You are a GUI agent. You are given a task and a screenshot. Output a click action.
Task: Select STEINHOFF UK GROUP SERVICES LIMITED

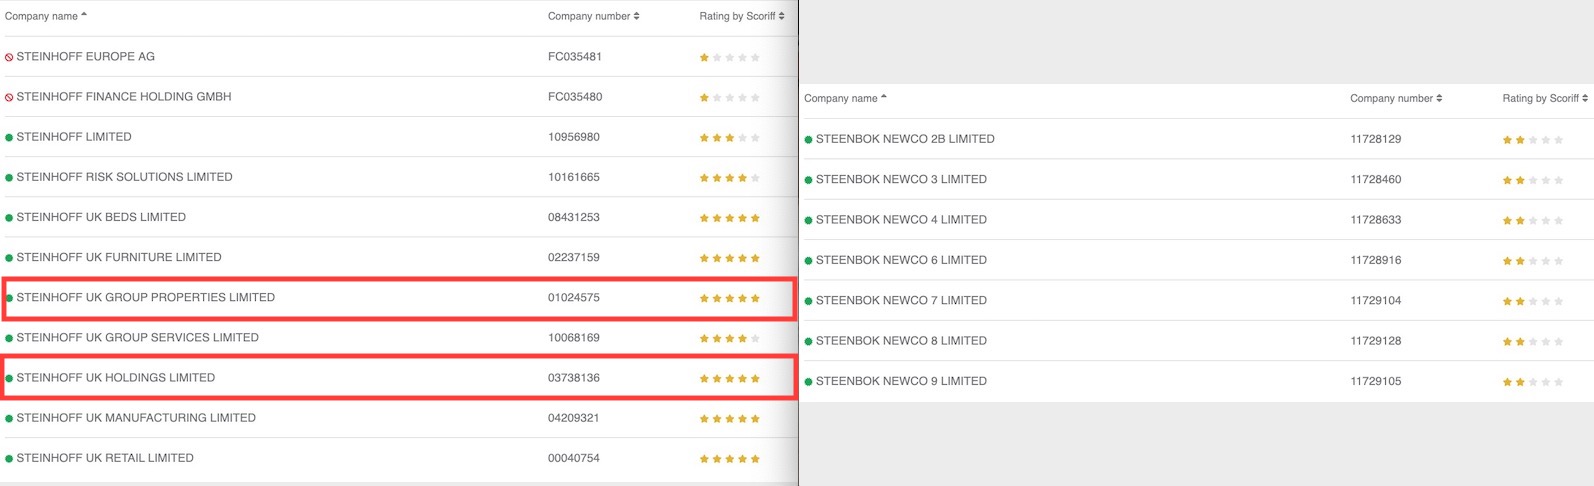click(x=137, y=337)
